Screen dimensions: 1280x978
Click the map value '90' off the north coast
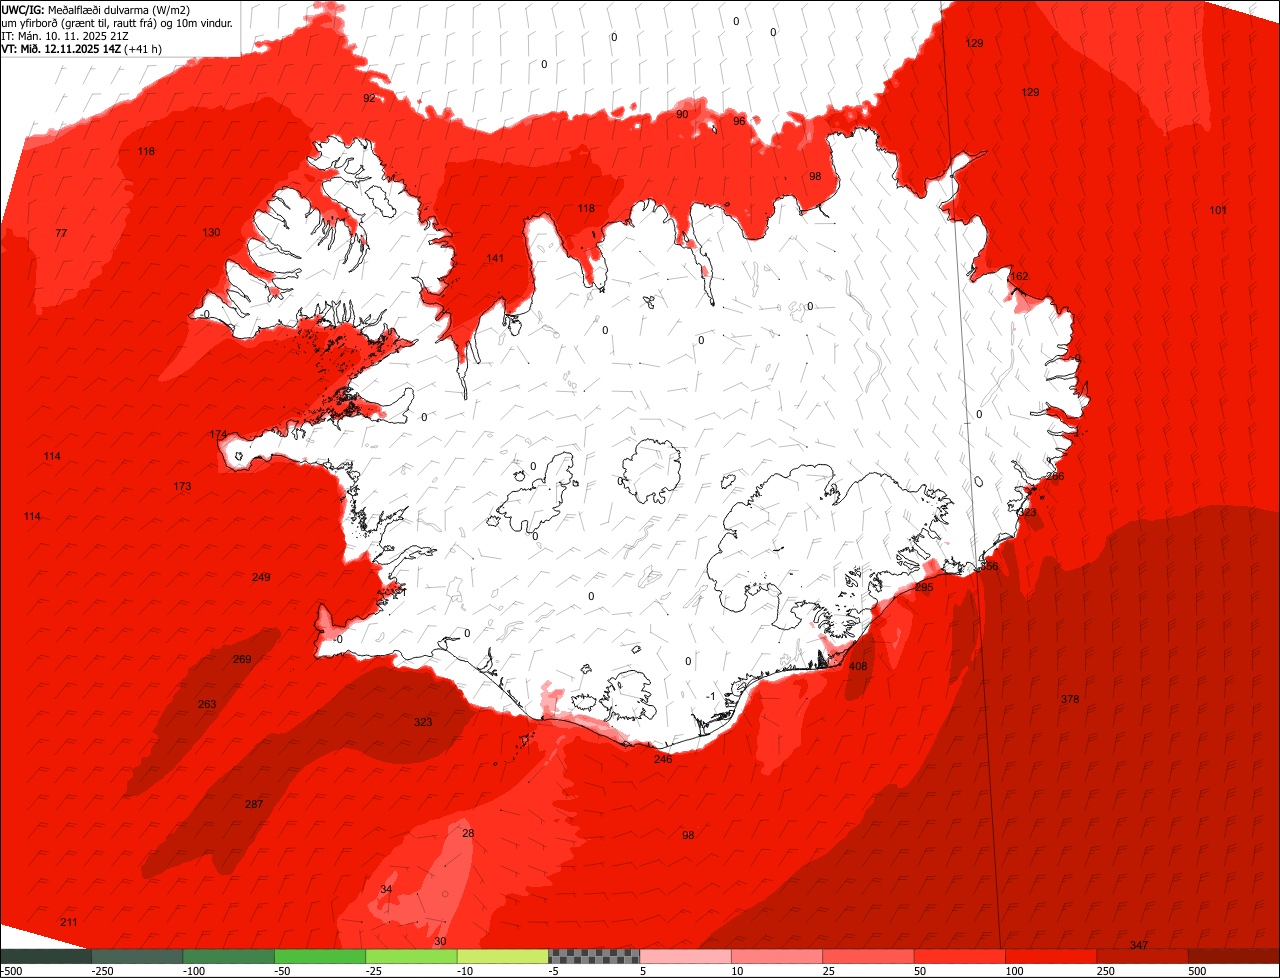[x=682, y=114]
